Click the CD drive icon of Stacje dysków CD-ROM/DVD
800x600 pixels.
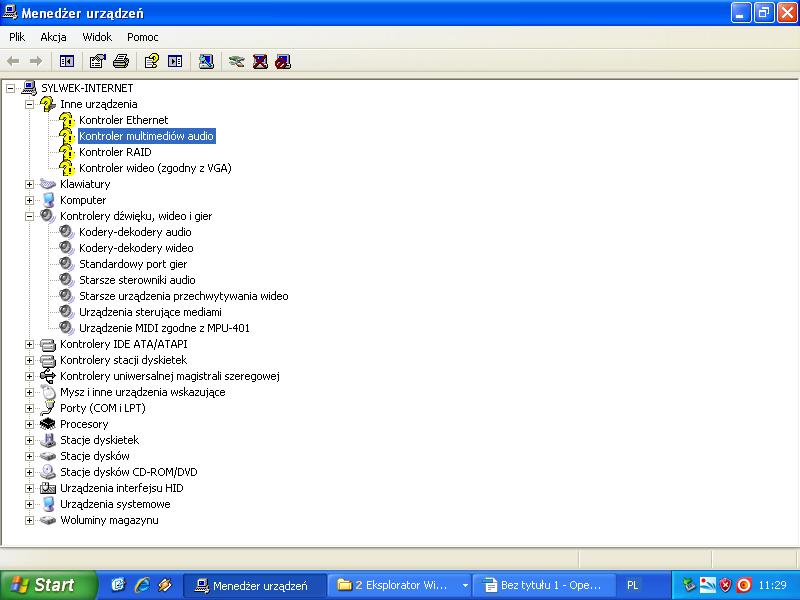[x=48, y=472]
